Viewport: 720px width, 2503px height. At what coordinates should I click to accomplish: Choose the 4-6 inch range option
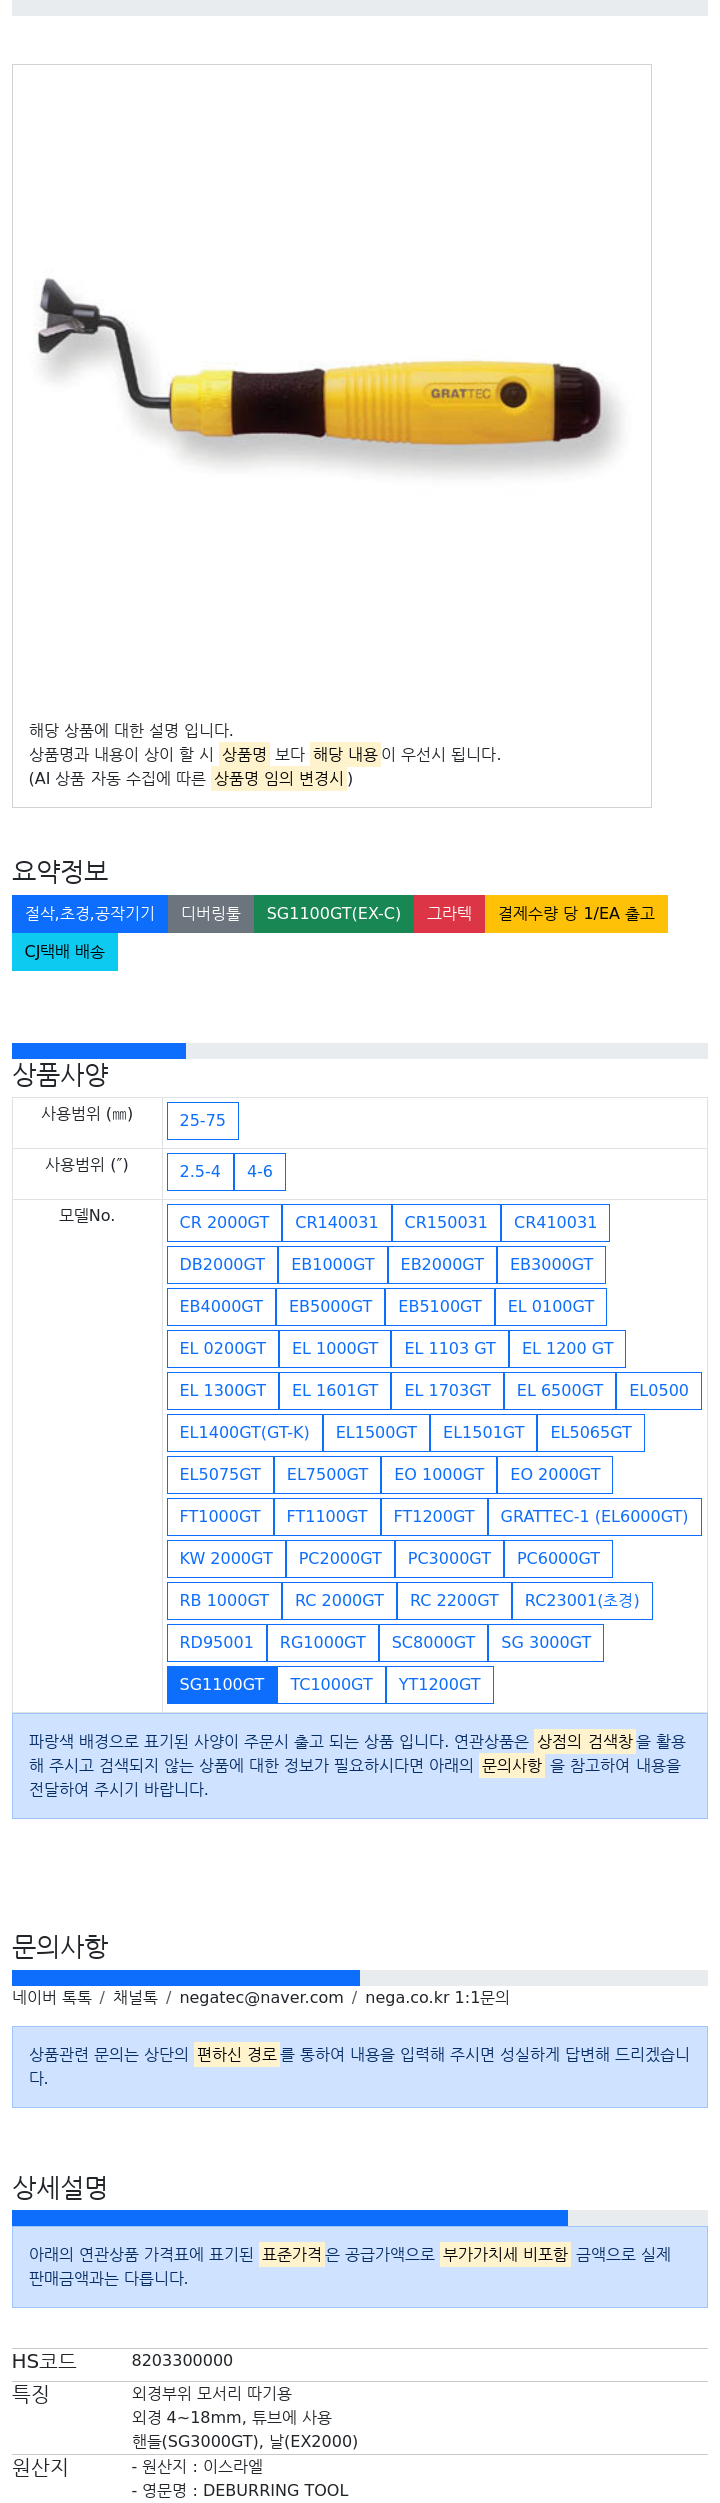click(260, 1172)
